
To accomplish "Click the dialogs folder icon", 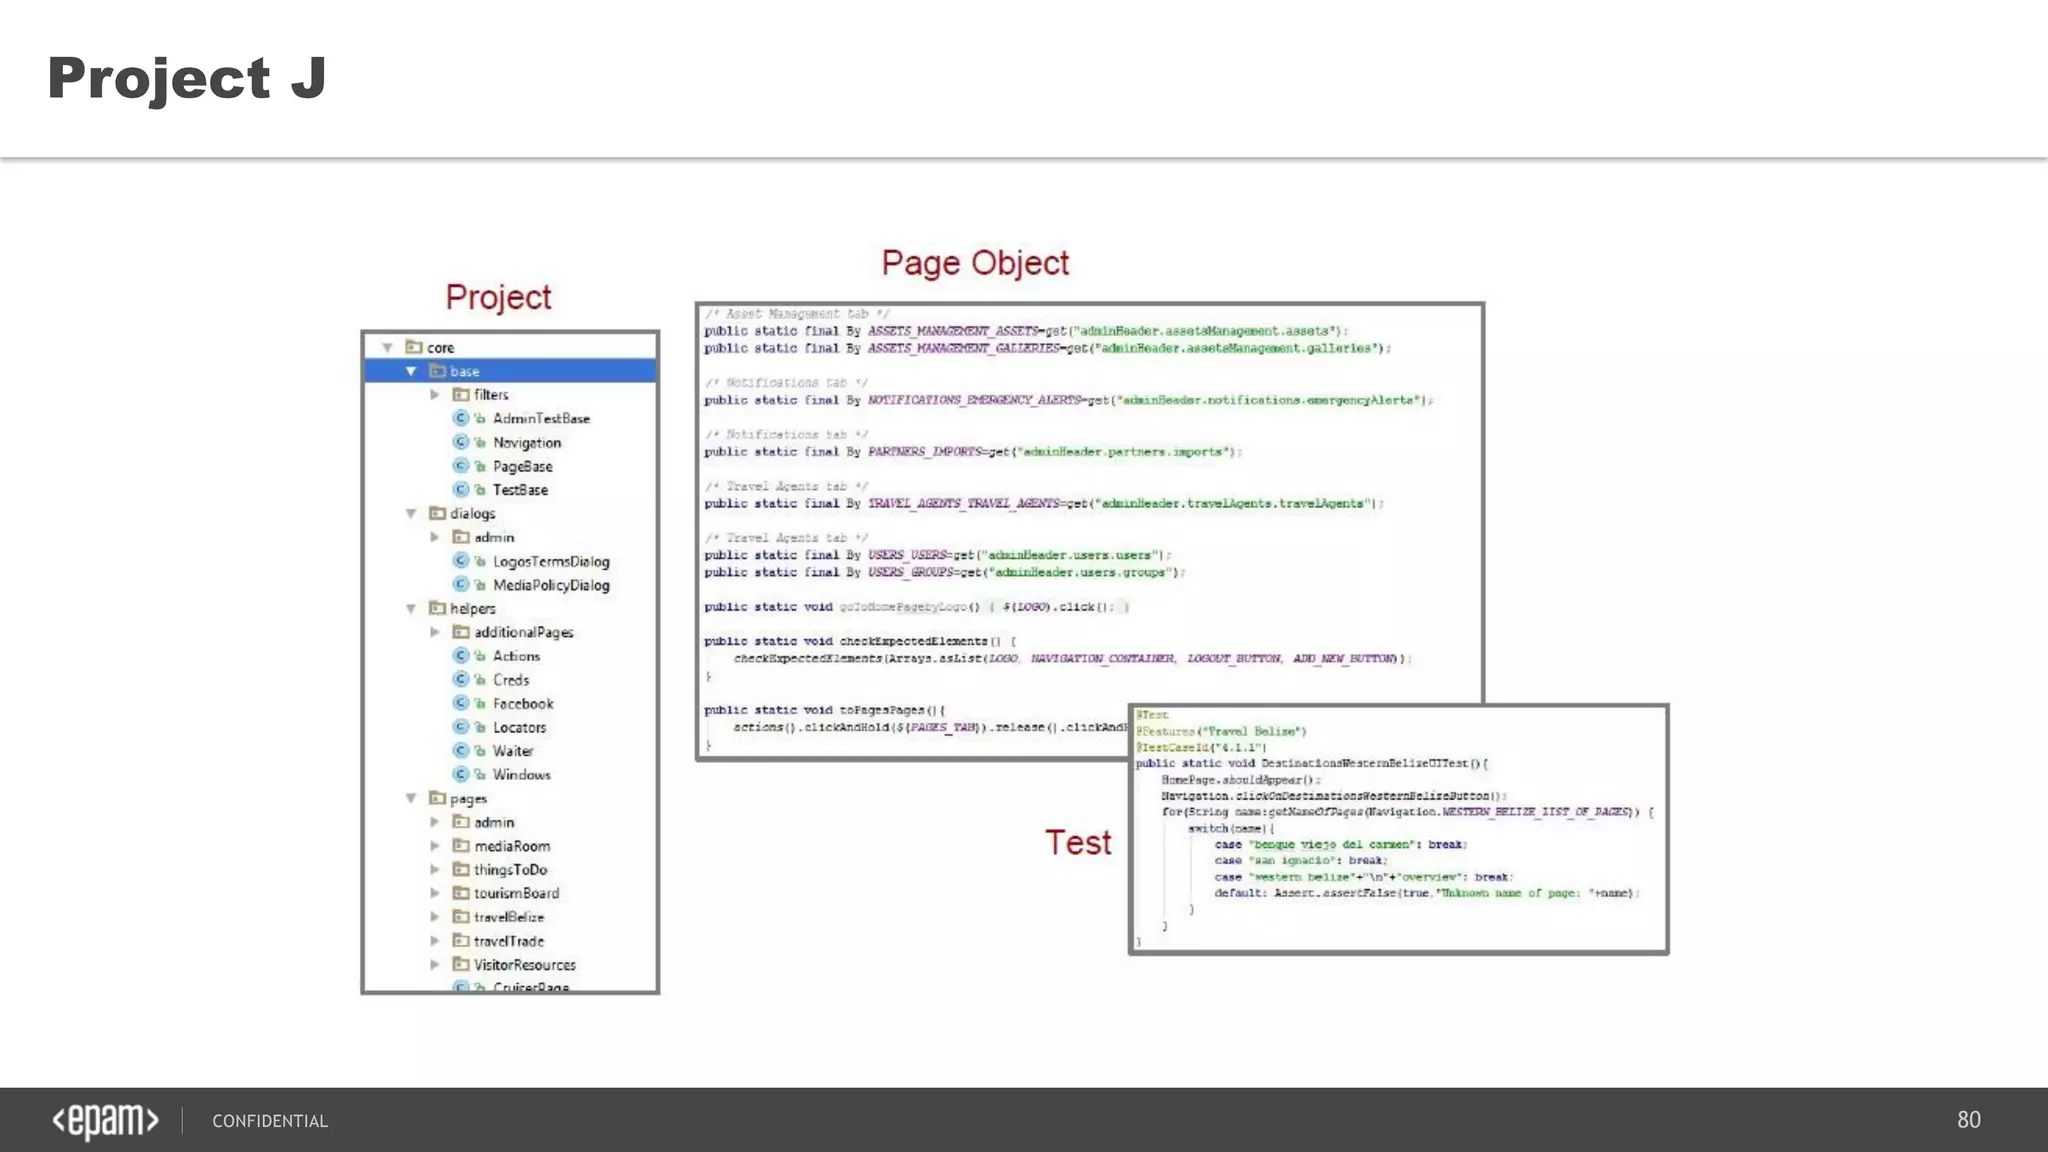I will (437, 513).
